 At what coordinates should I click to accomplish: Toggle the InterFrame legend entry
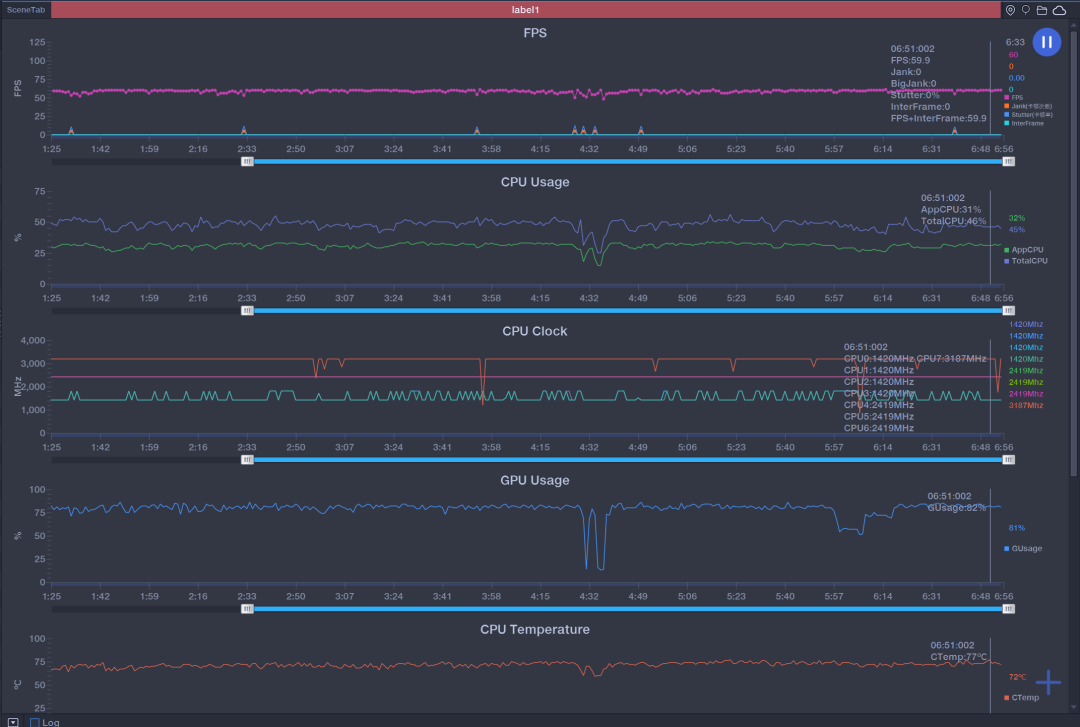(x=1025, y=123)
